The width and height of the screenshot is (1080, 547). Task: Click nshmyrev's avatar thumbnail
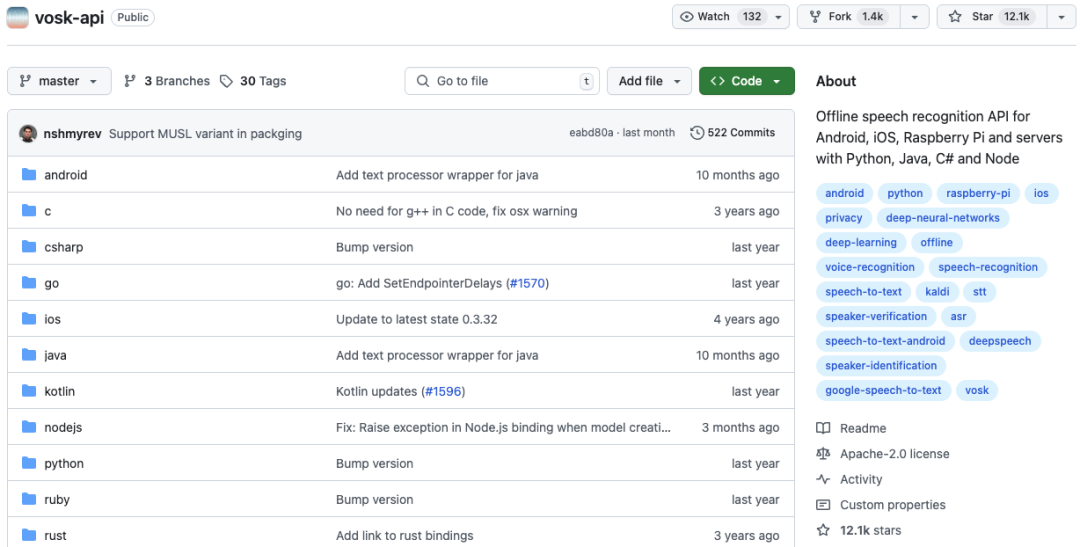28,133
